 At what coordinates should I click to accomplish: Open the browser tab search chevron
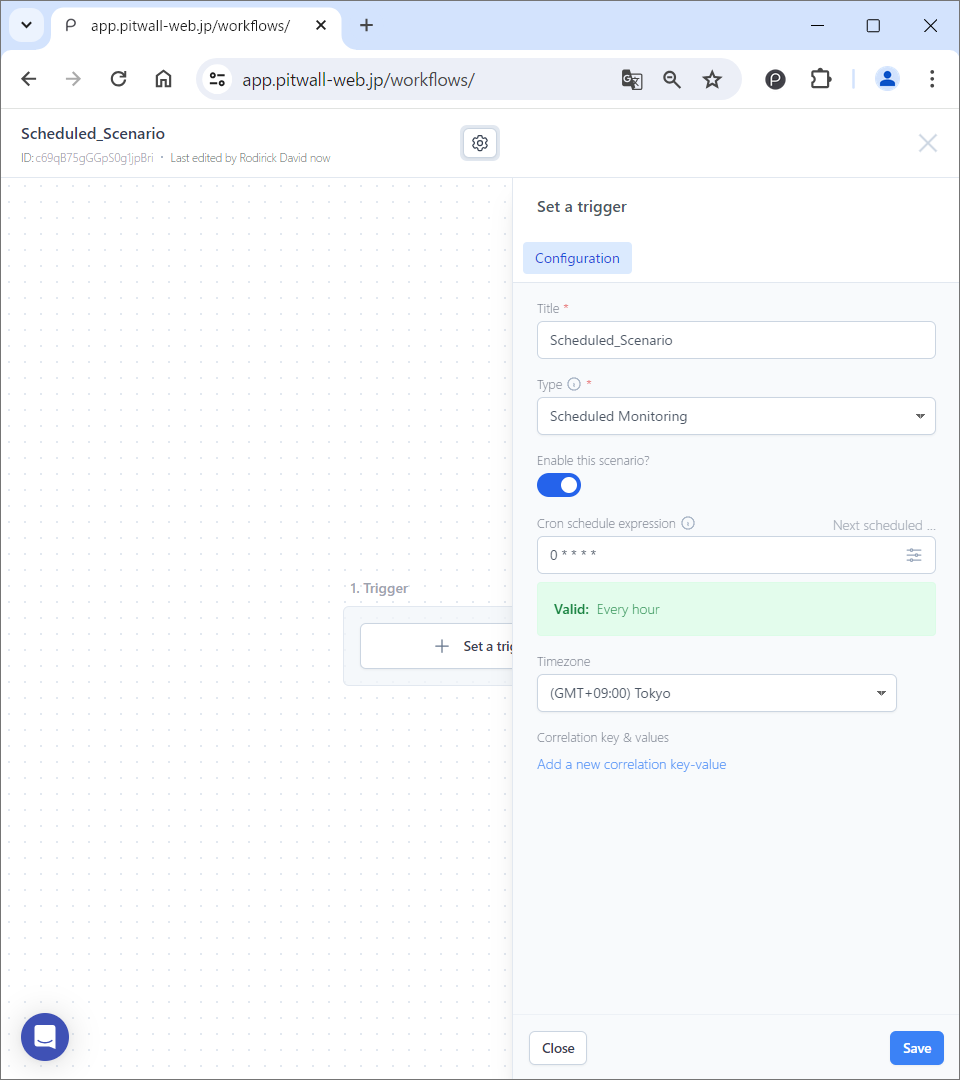tap(27, 25)
